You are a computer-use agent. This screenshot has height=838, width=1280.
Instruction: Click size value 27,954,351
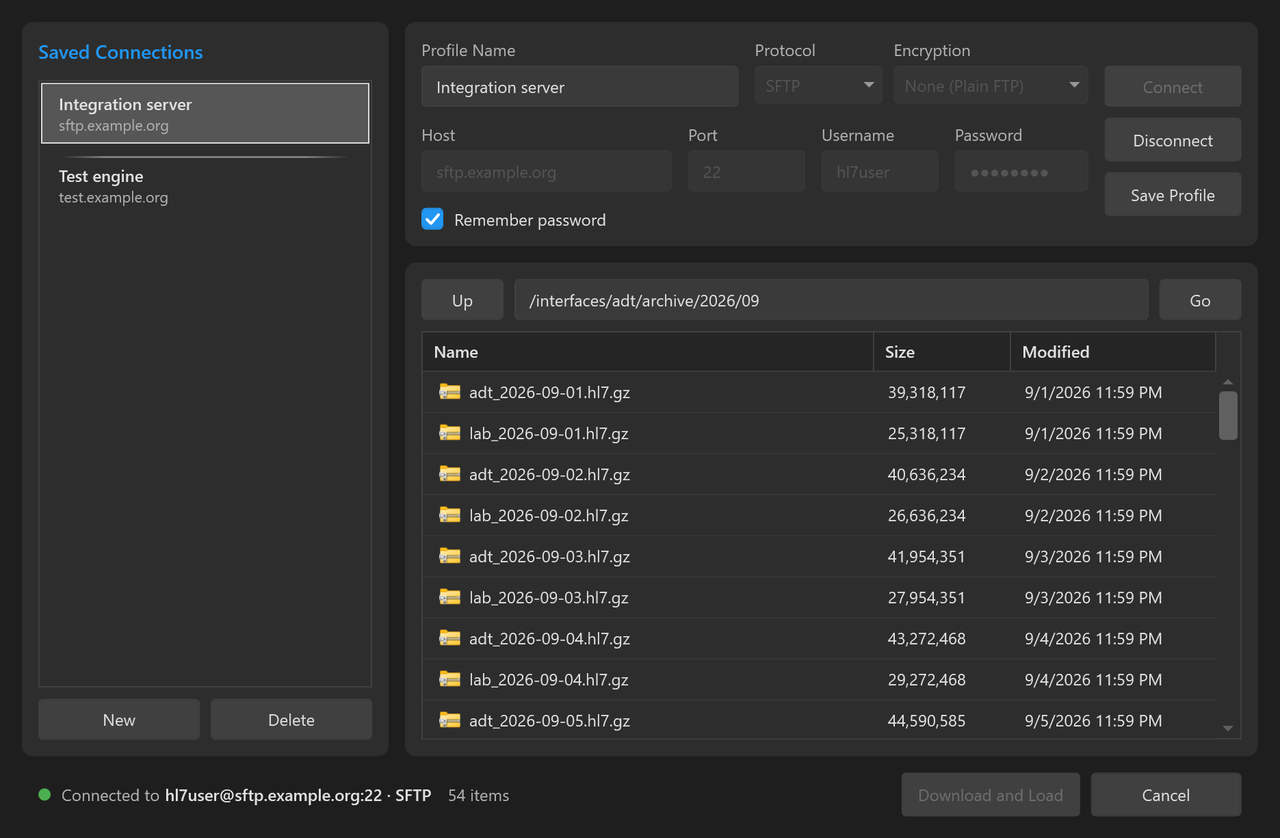click(927, 598)
